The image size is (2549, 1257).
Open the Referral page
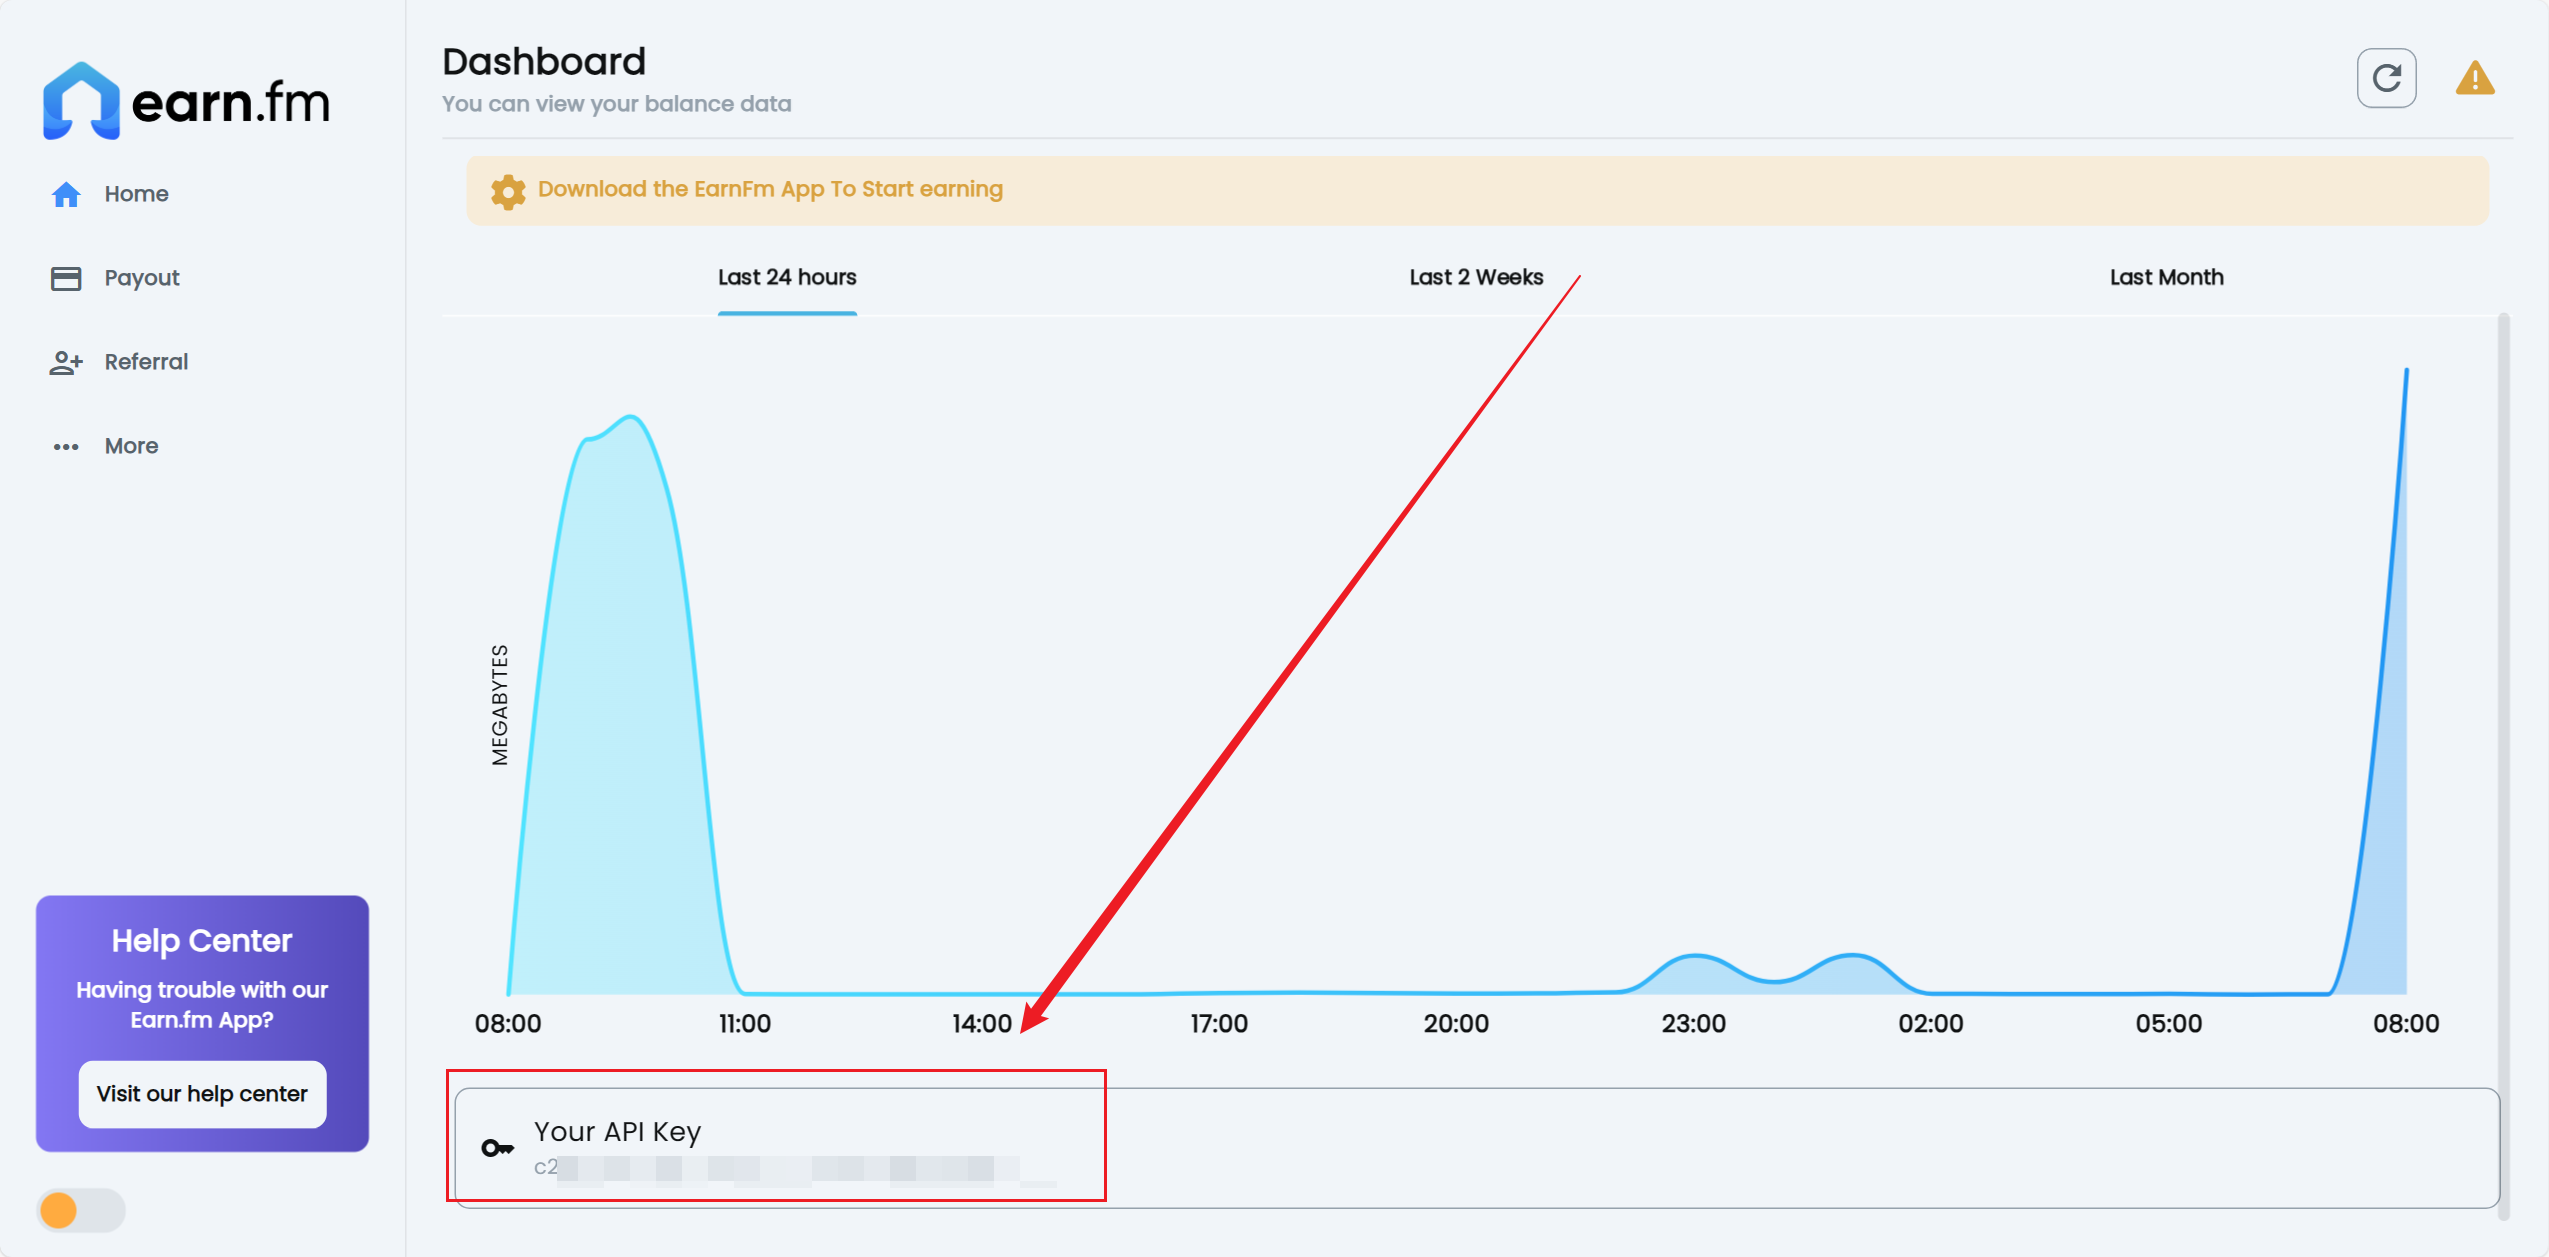(x=146, y=362)
